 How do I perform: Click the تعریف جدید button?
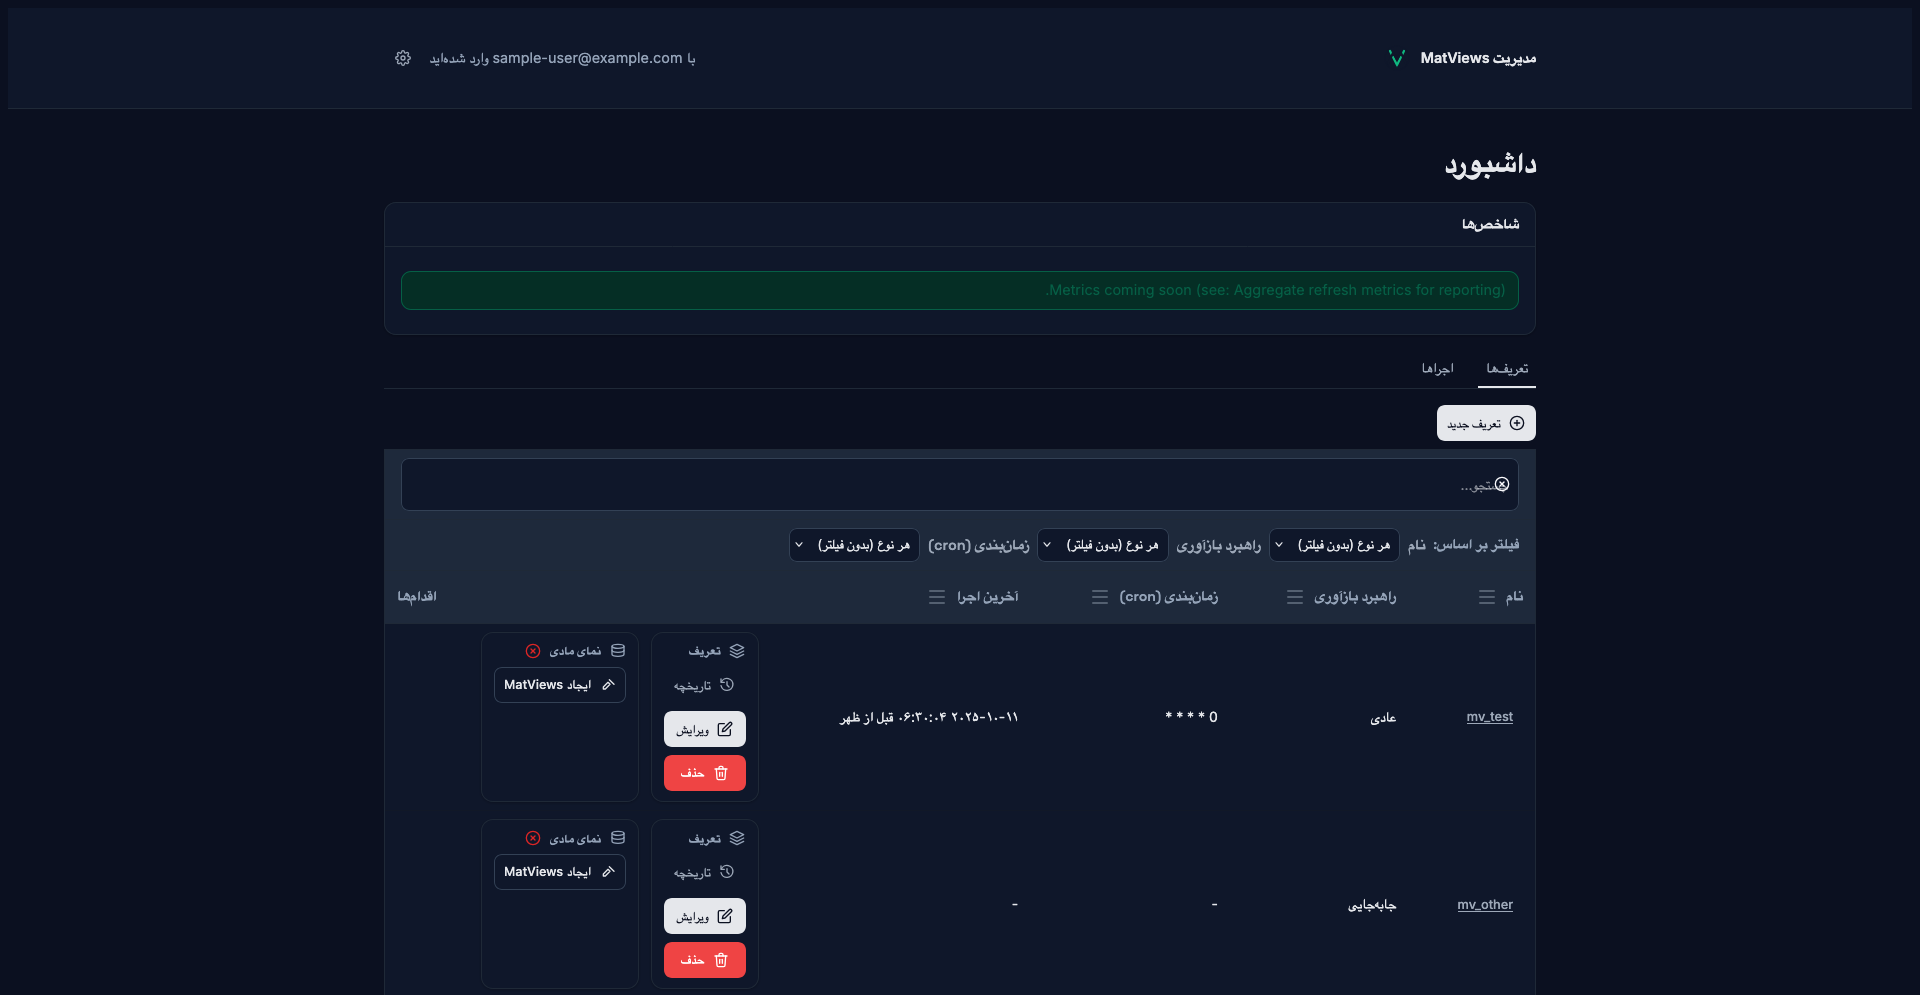pyautogui.click(x=1486, y=424)
